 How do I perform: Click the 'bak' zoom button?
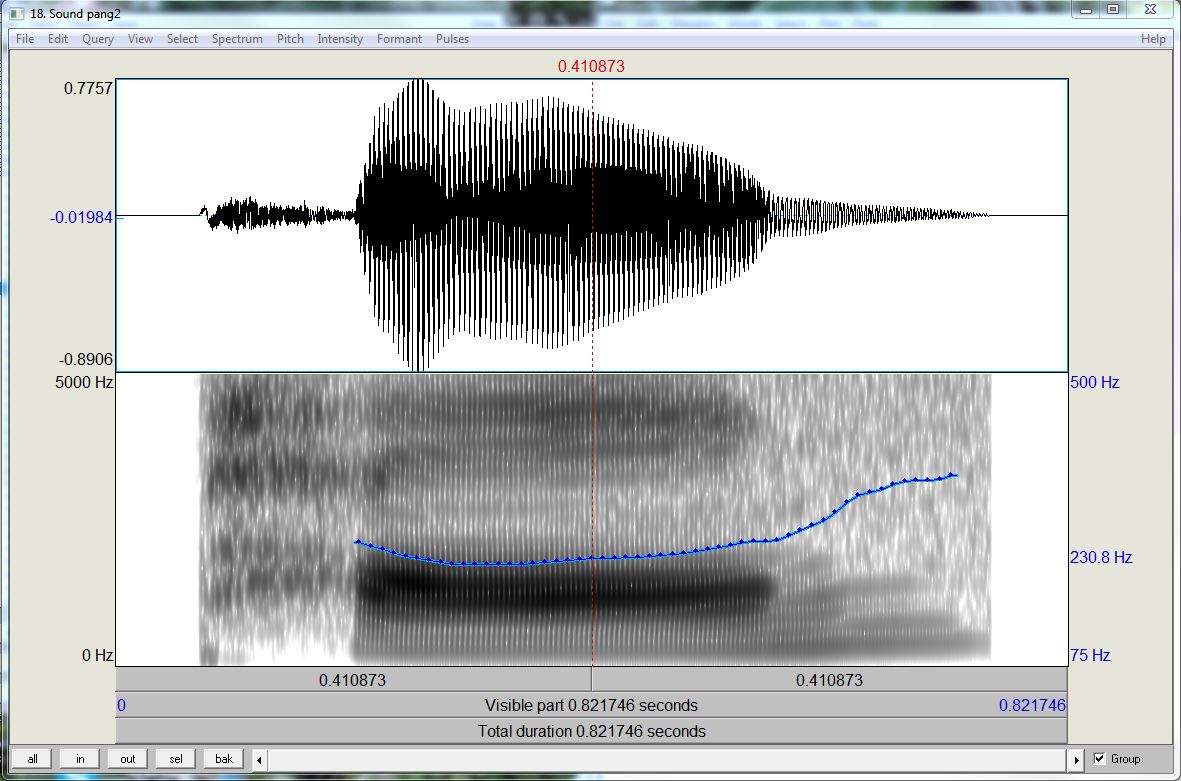[224, 758]
